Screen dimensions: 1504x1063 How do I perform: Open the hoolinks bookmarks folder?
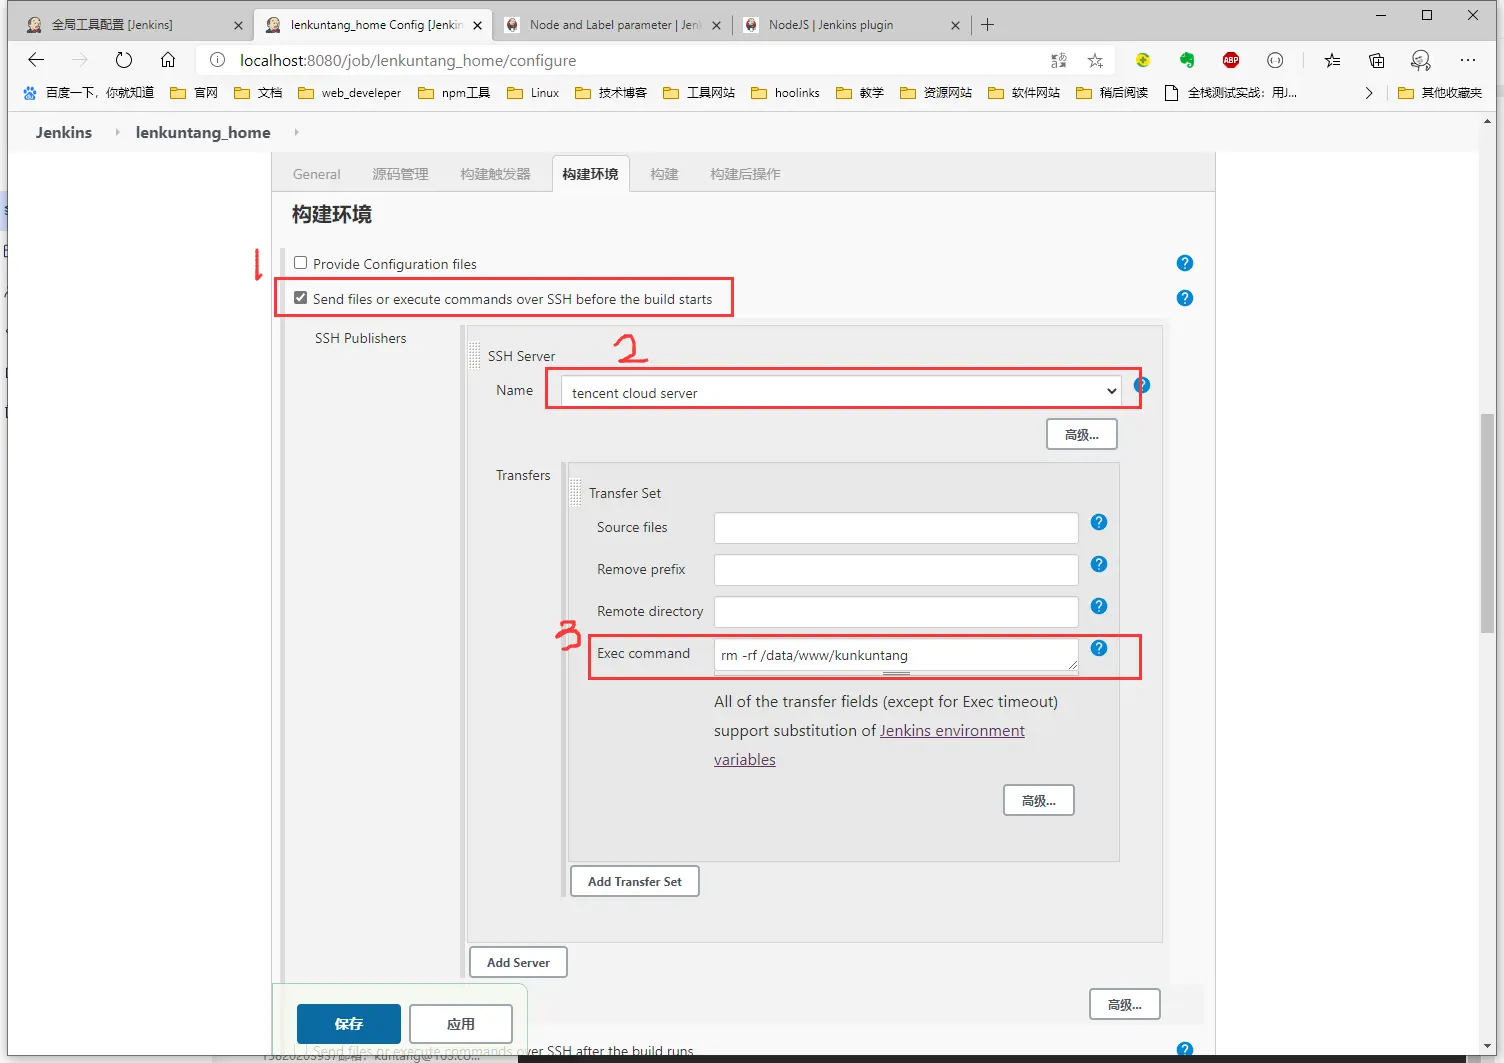click(785, 93)
